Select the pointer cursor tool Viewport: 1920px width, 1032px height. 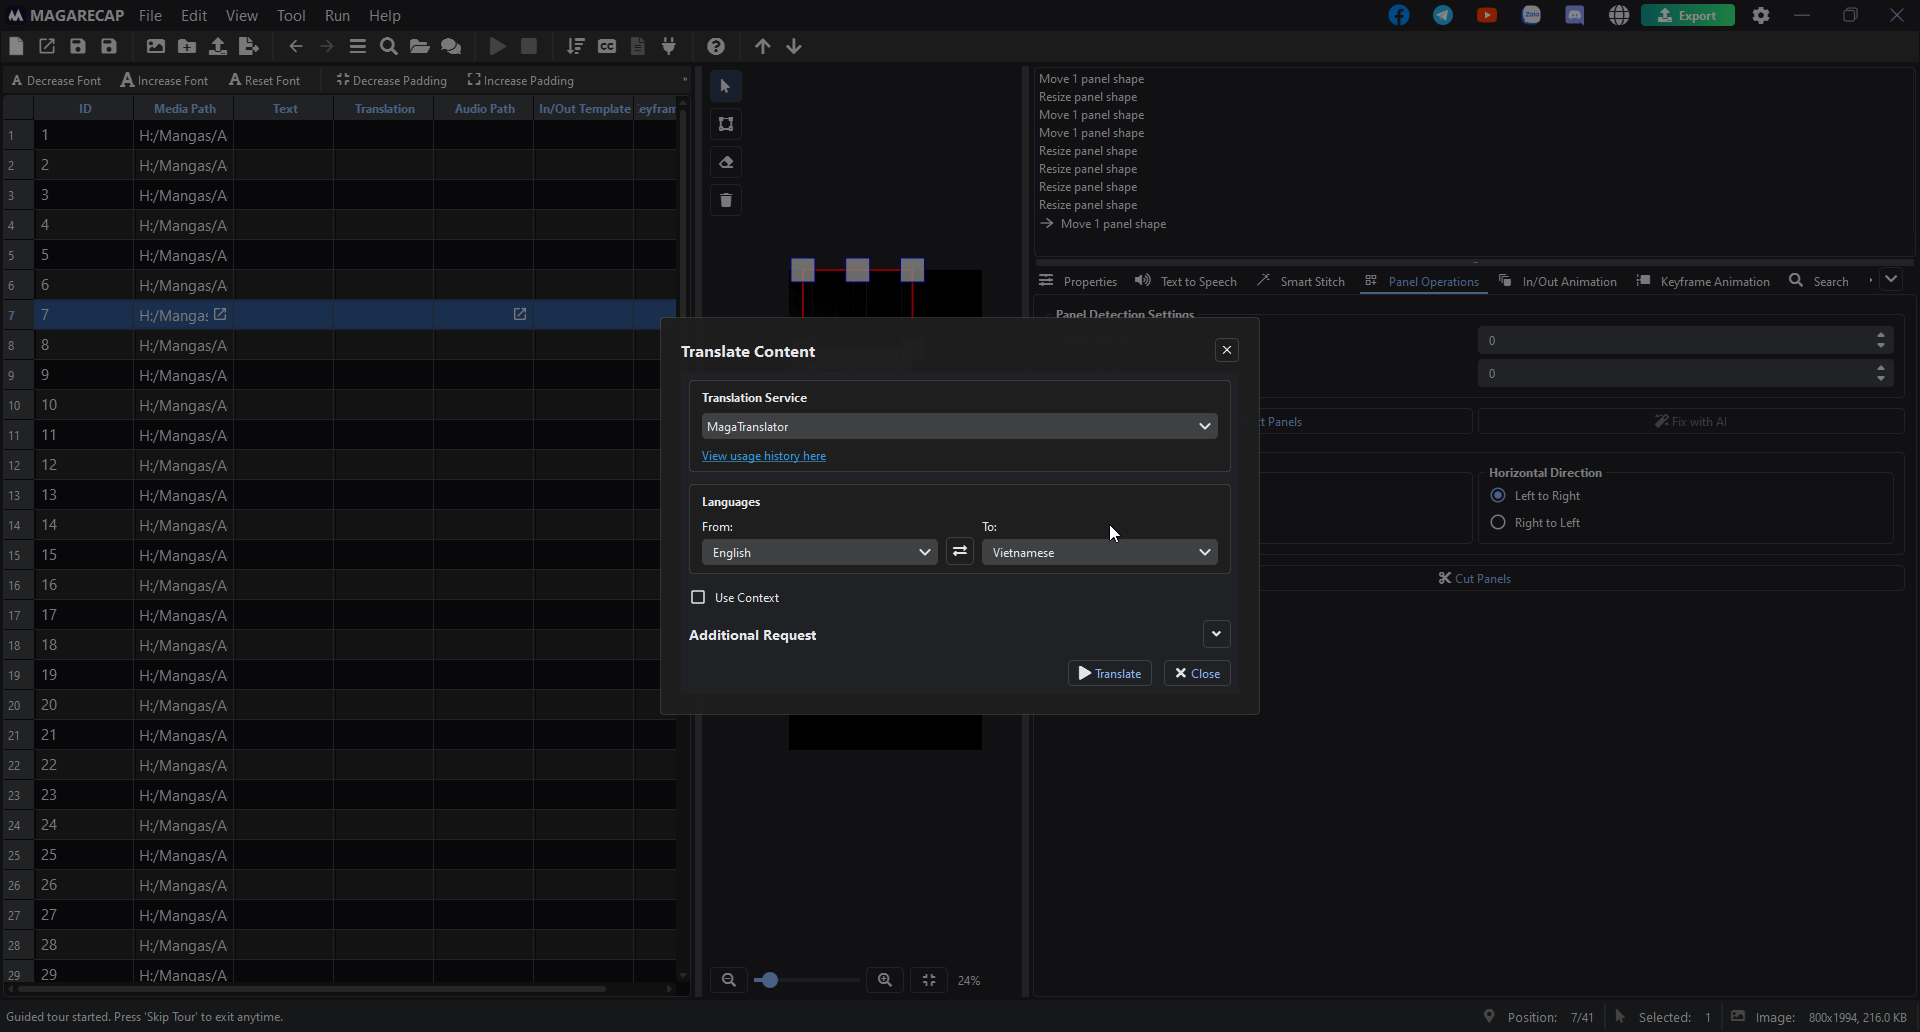pos(726,86)
